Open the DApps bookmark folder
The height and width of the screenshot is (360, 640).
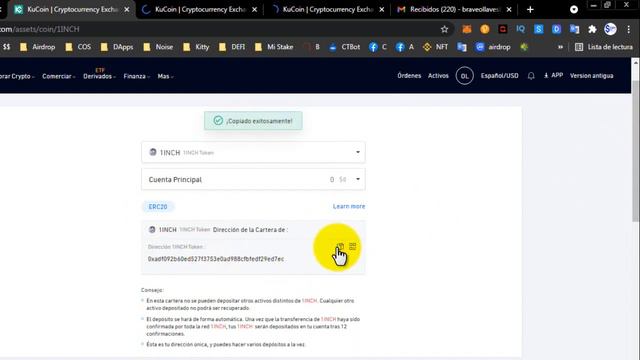click(117, 47)
